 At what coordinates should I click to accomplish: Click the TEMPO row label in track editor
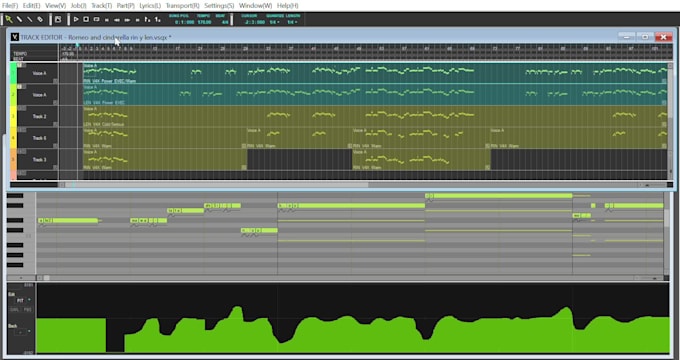point(20,54)
